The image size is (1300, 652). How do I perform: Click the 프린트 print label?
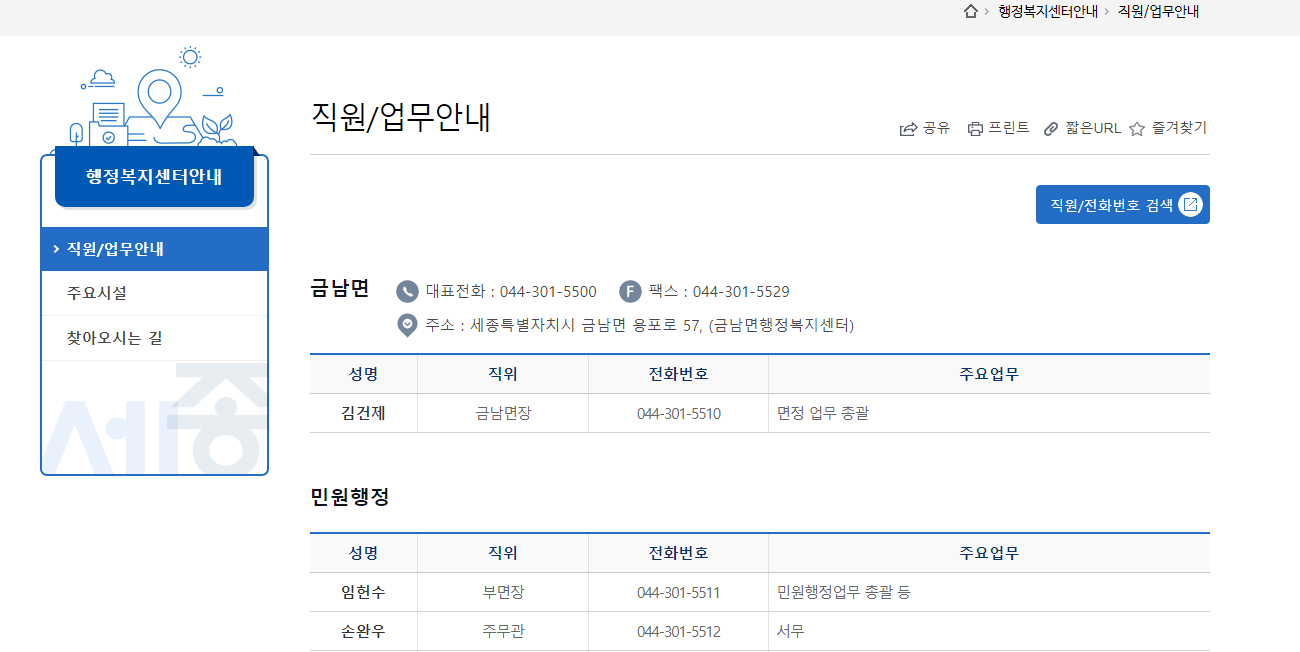(1009, 128)
